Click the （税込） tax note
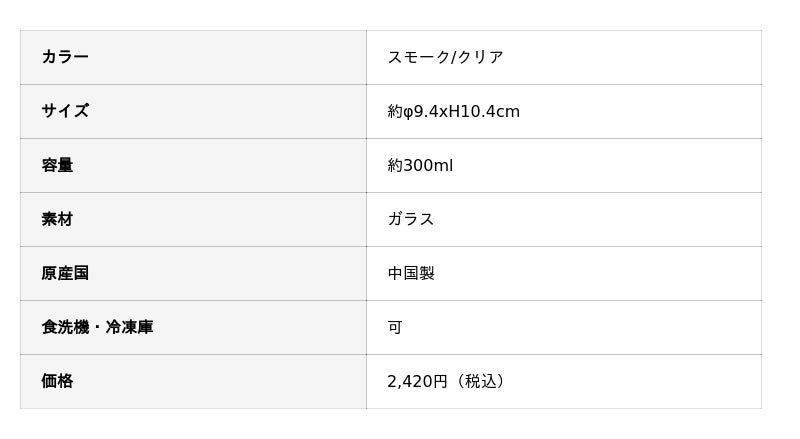 coord(481,381)
